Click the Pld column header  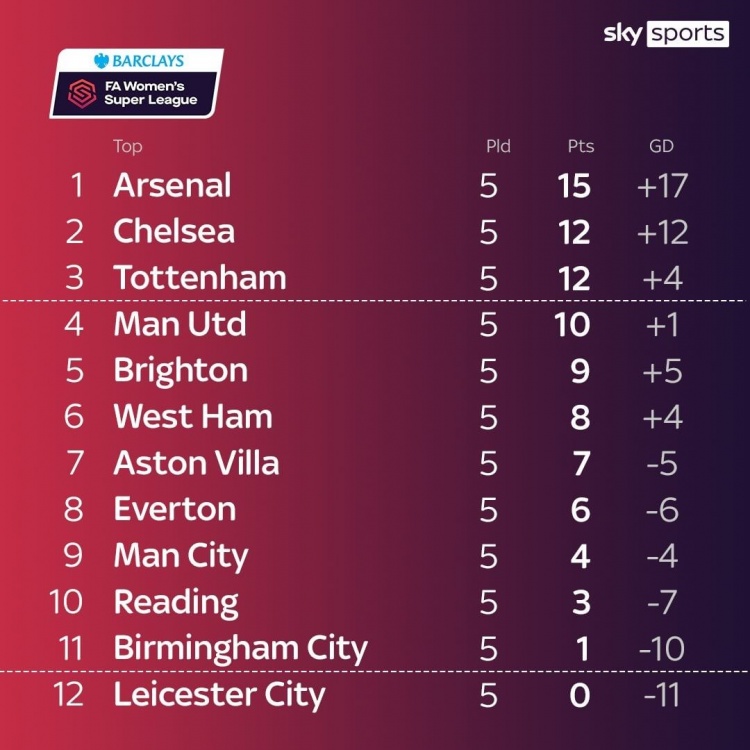(x=498, y=146)
